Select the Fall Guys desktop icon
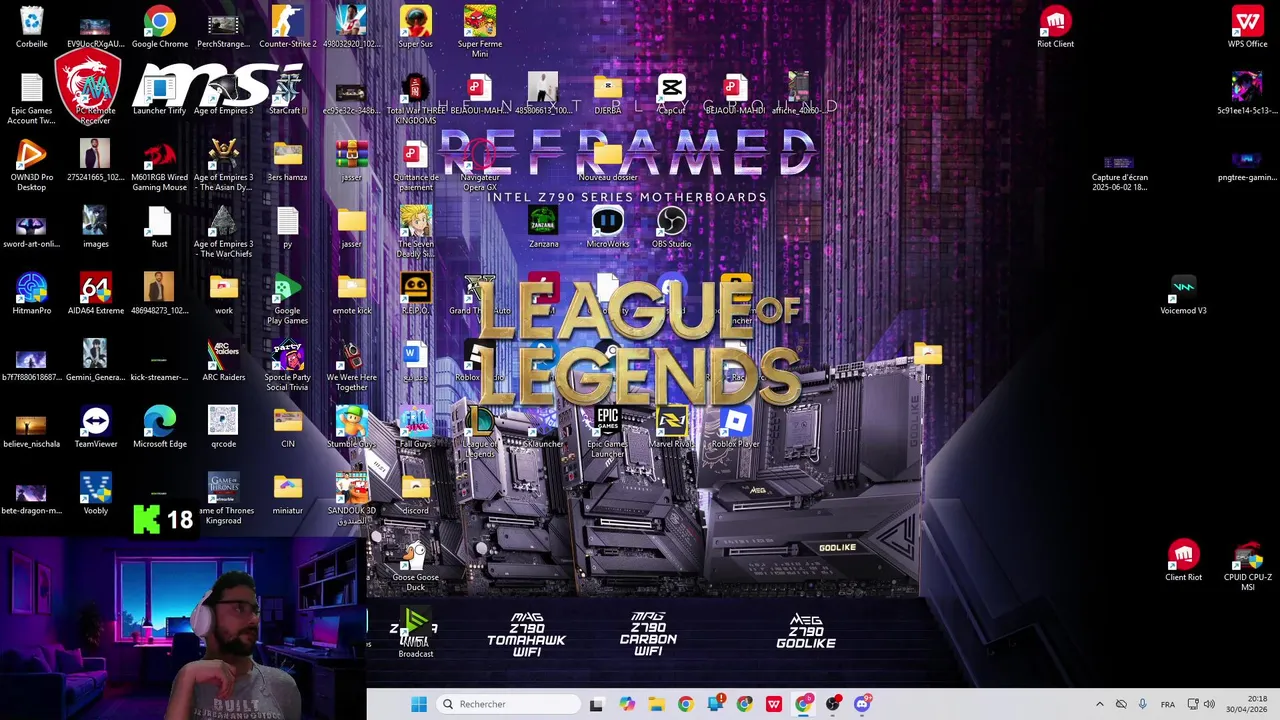 (x=416, y=428)
